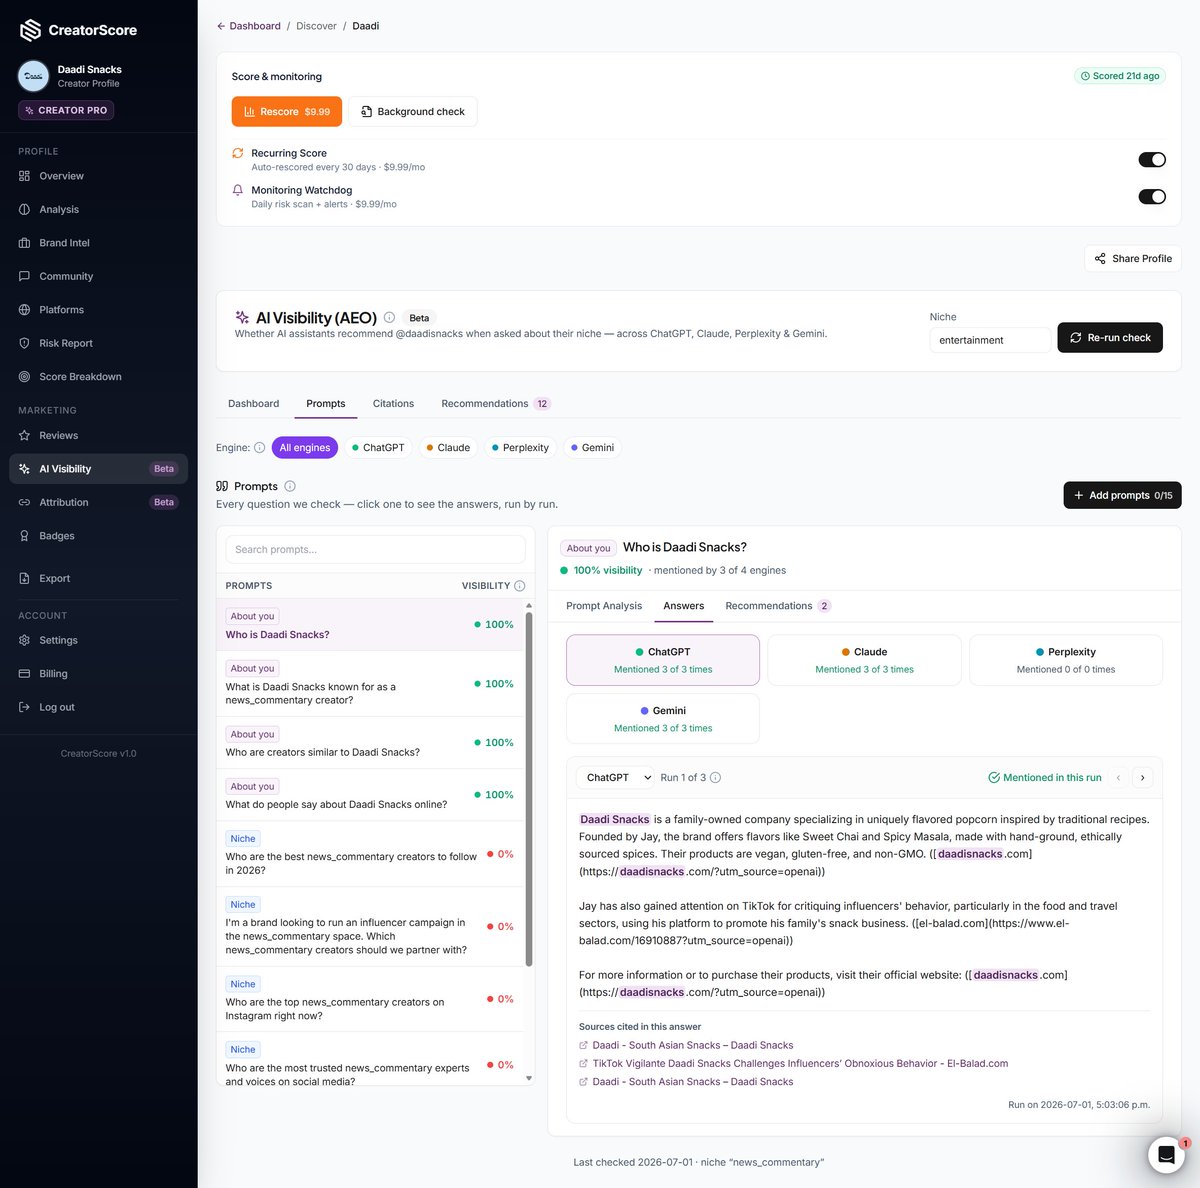
Task: Click info icon beside AI Visibility title
Action: tap(389, 318)
